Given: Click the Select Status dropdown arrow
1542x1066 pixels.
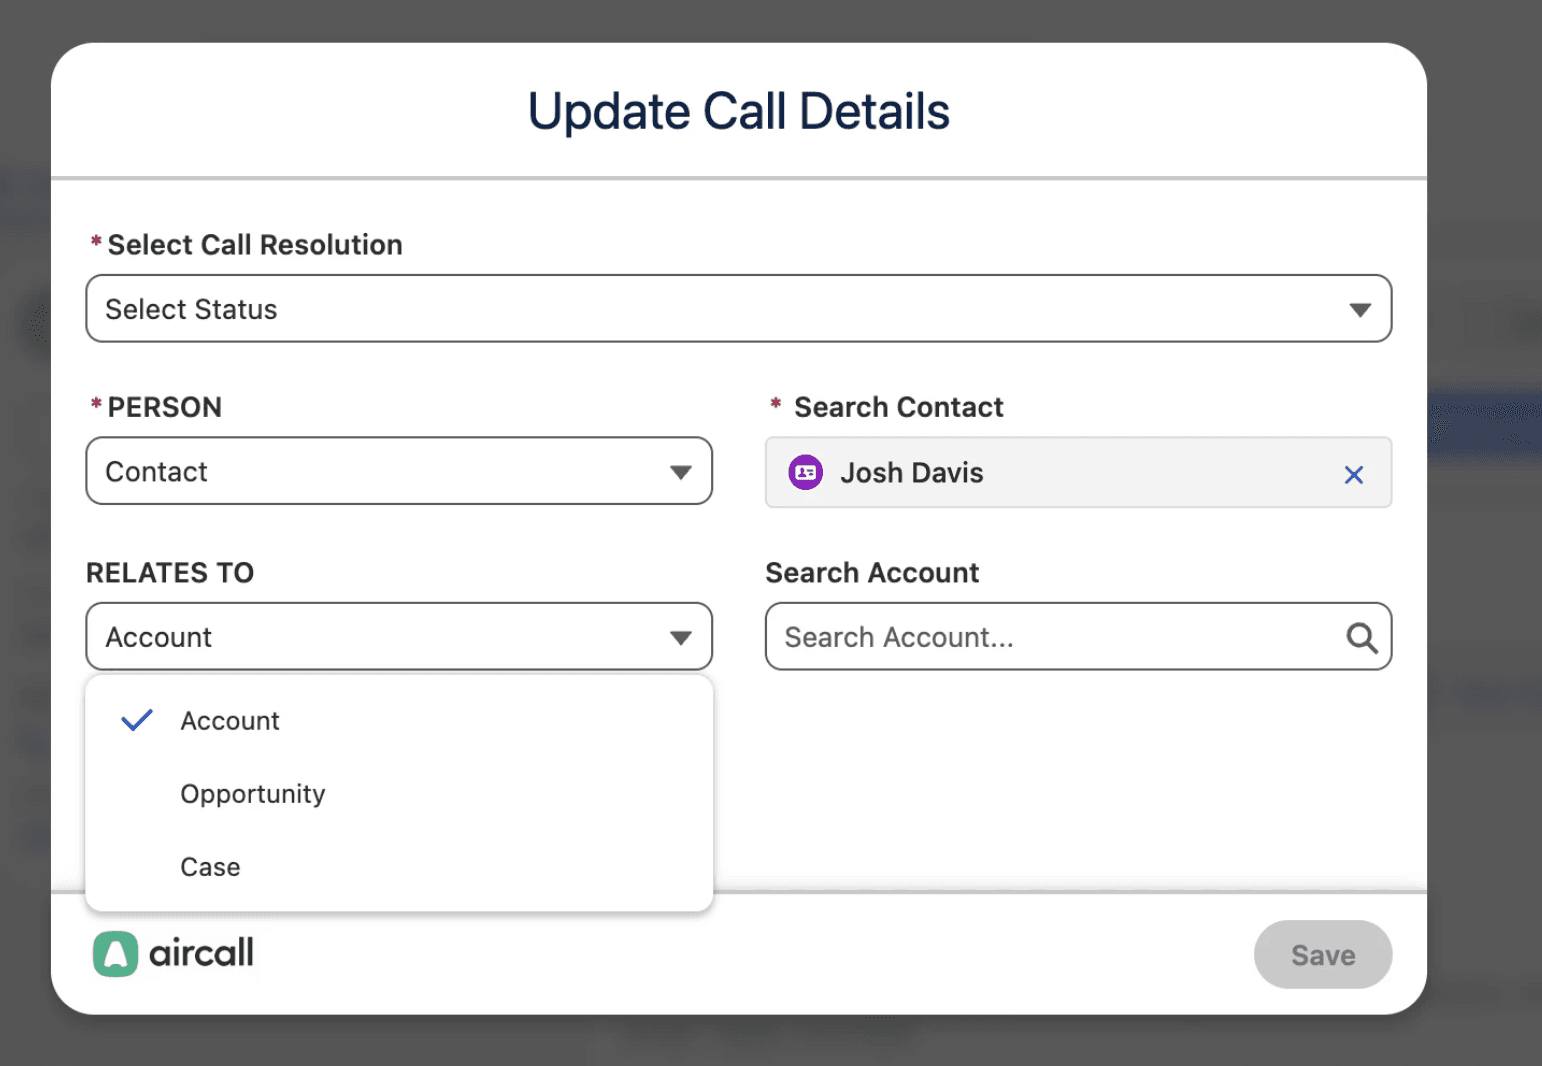Looking at the screenshot, I should tap(1359, 310).
